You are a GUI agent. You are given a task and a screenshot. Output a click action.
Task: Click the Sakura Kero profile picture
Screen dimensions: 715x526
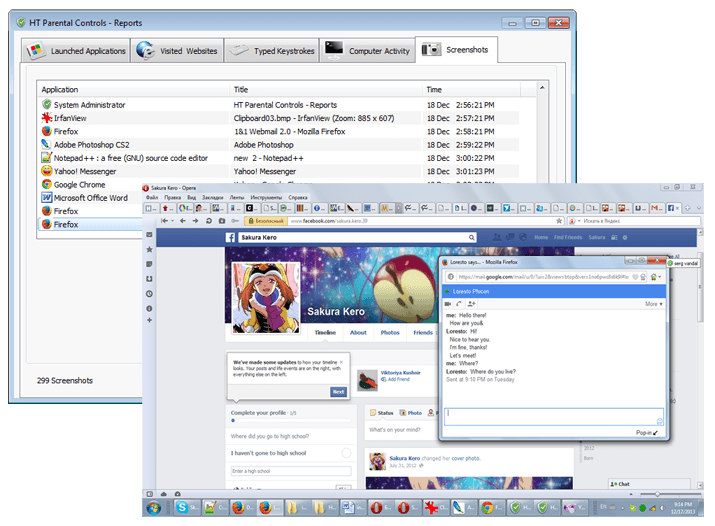click(266, 297)
